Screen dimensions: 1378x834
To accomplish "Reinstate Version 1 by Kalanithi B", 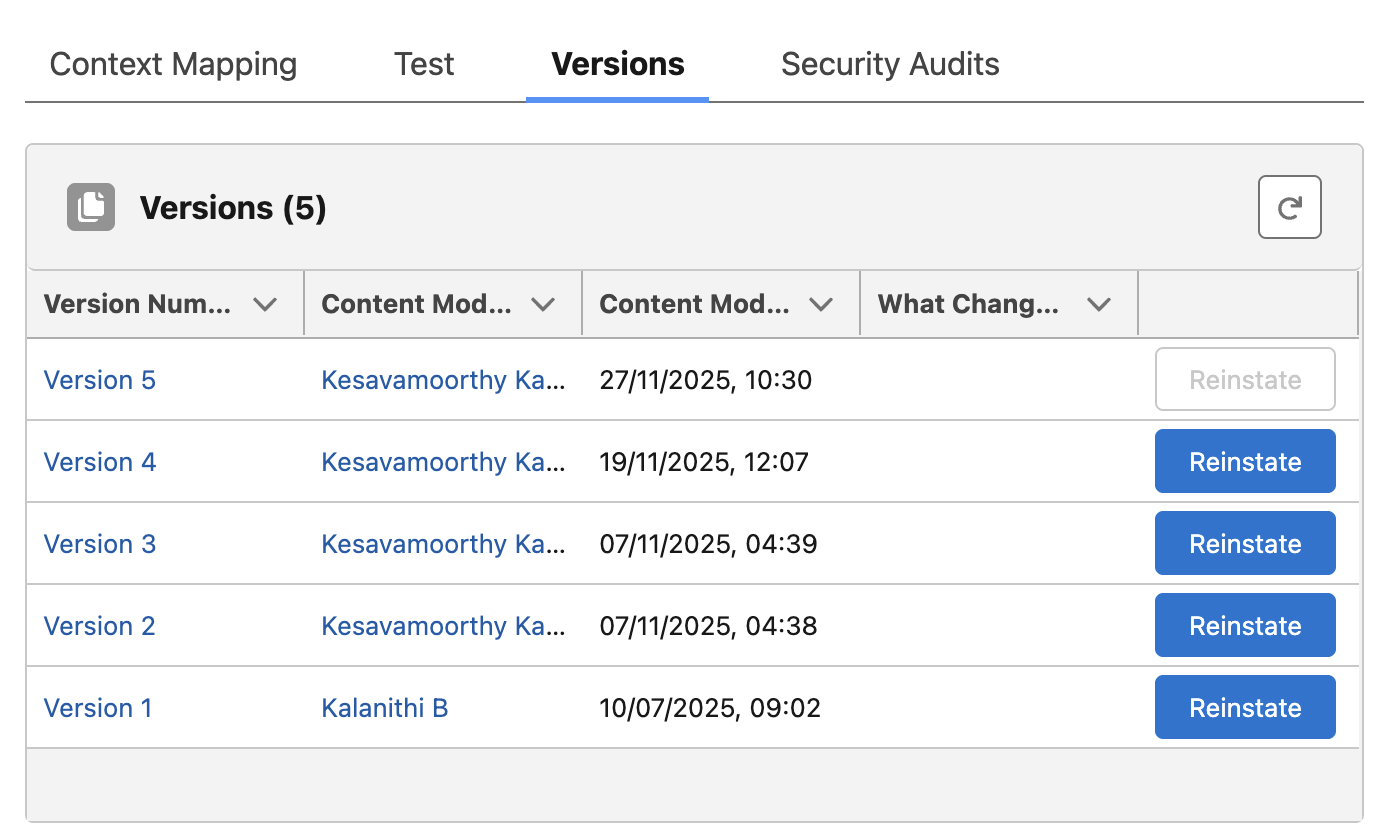I will point(1245,708).
